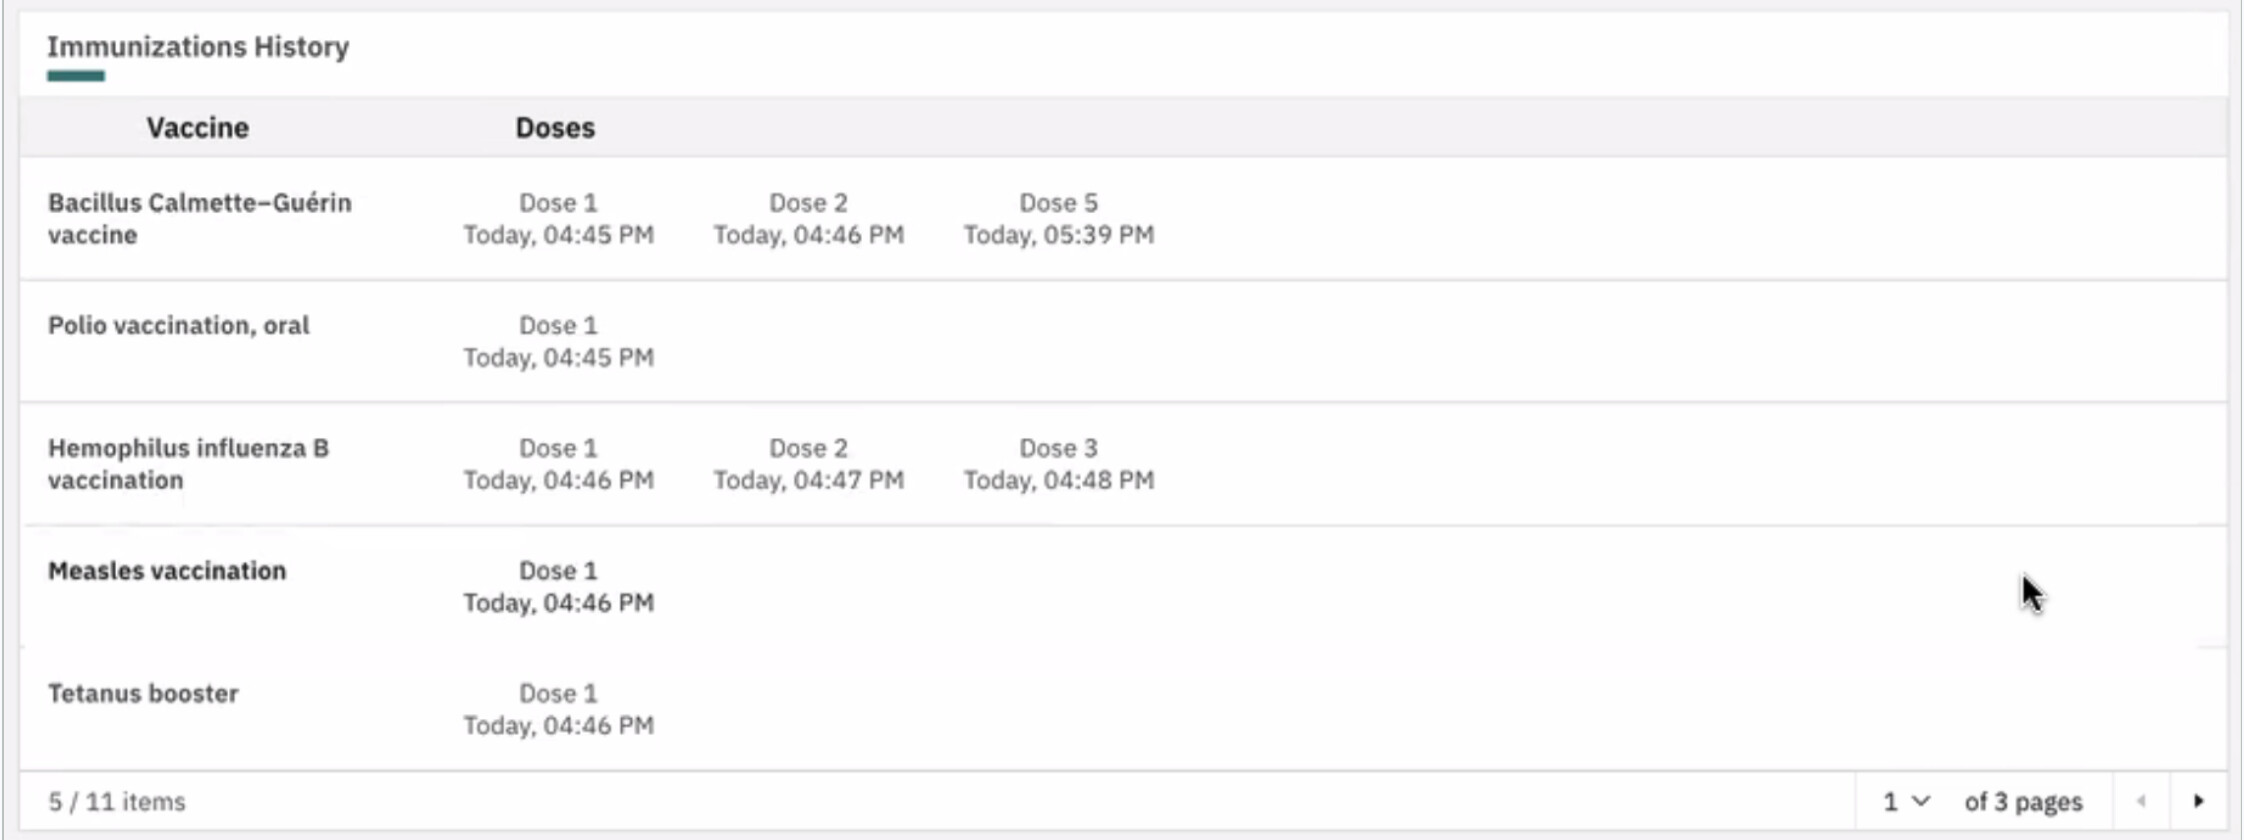2244x840 pixels.
Task: Select the Measles vaccination row
Action: coord(1123,587)
